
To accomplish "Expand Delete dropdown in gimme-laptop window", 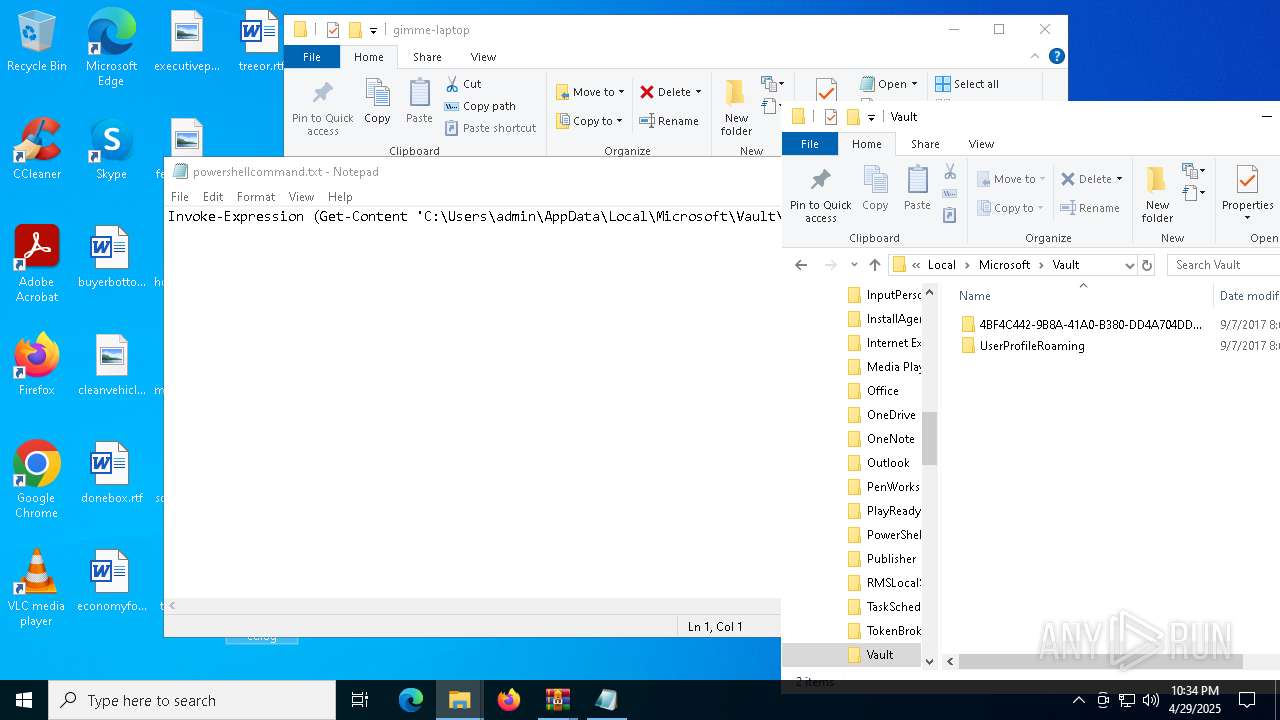I will pos(698,92).
